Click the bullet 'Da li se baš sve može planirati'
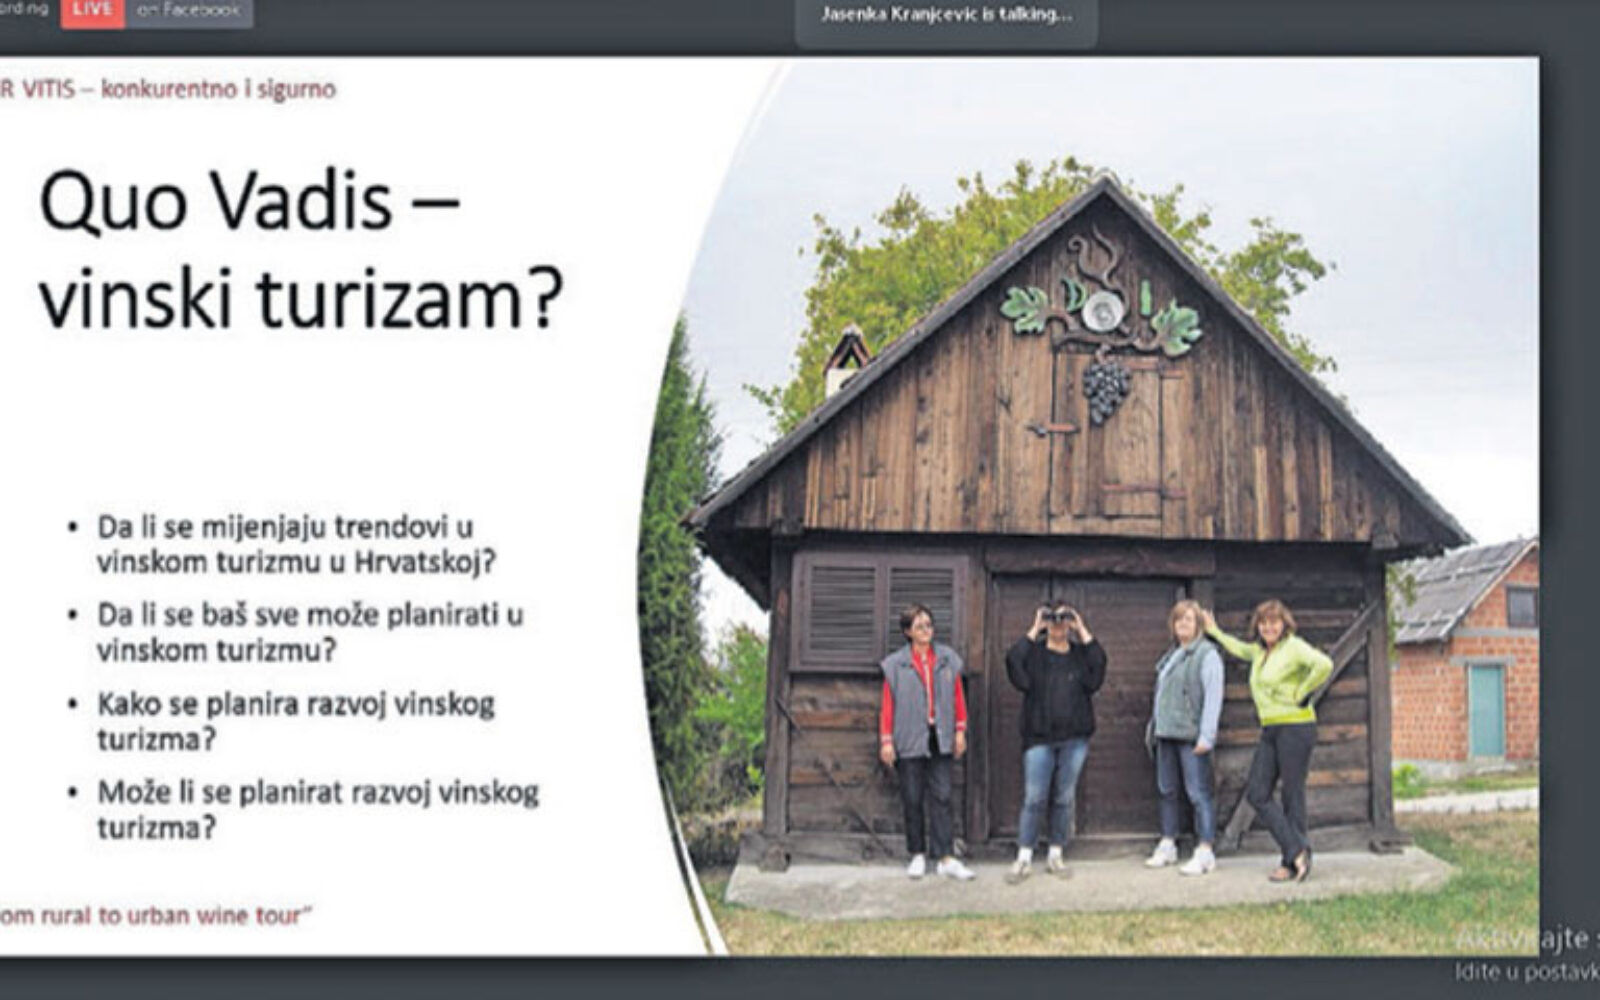This screenshot has width=1600, height=1000. pos(309,632)
